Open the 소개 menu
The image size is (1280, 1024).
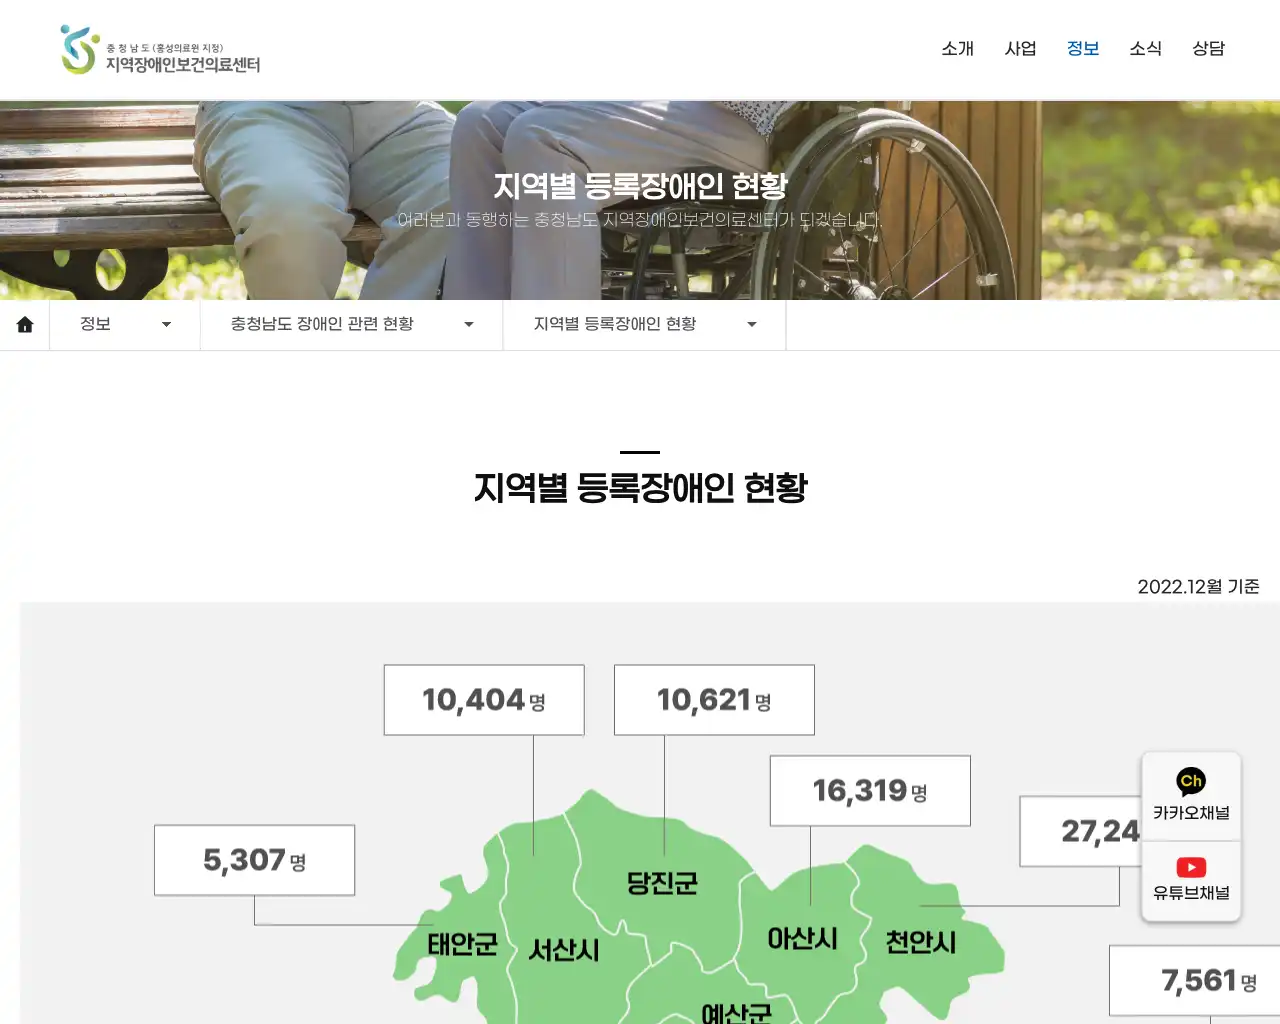click(x=957, y=48)
